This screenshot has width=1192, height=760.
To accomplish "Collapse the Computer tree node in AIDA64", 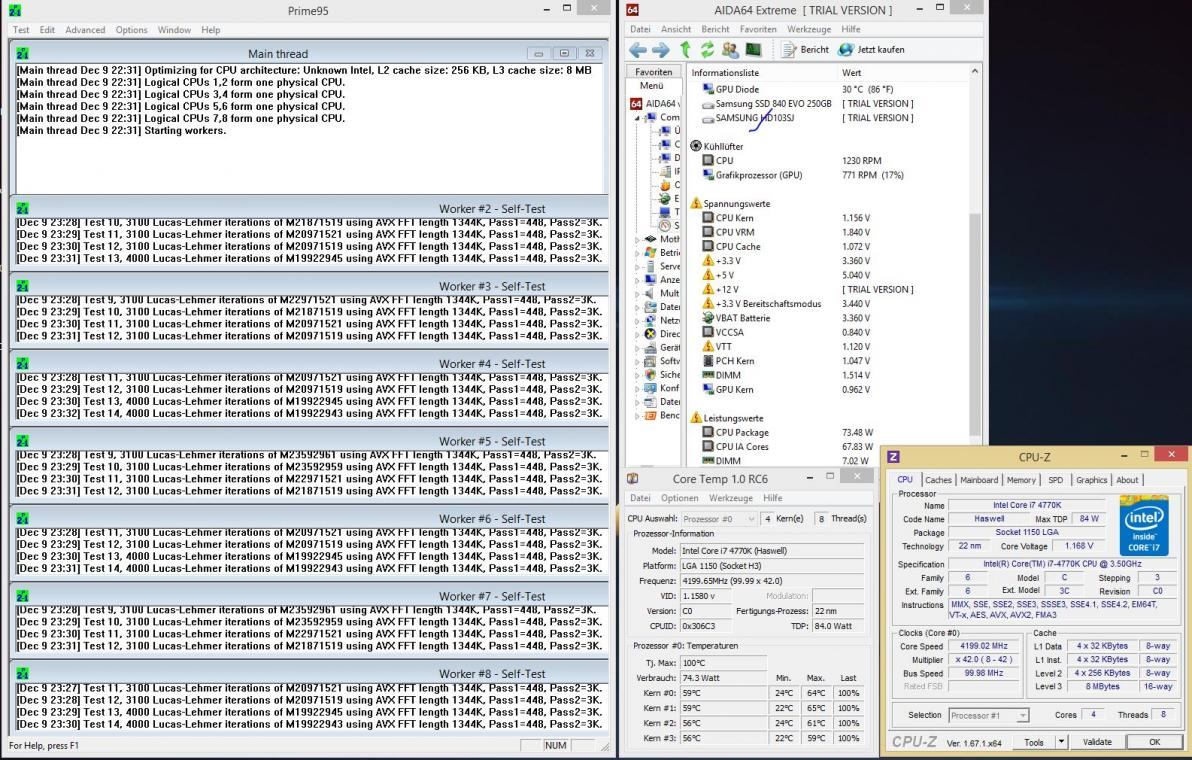I will point(638,118).
